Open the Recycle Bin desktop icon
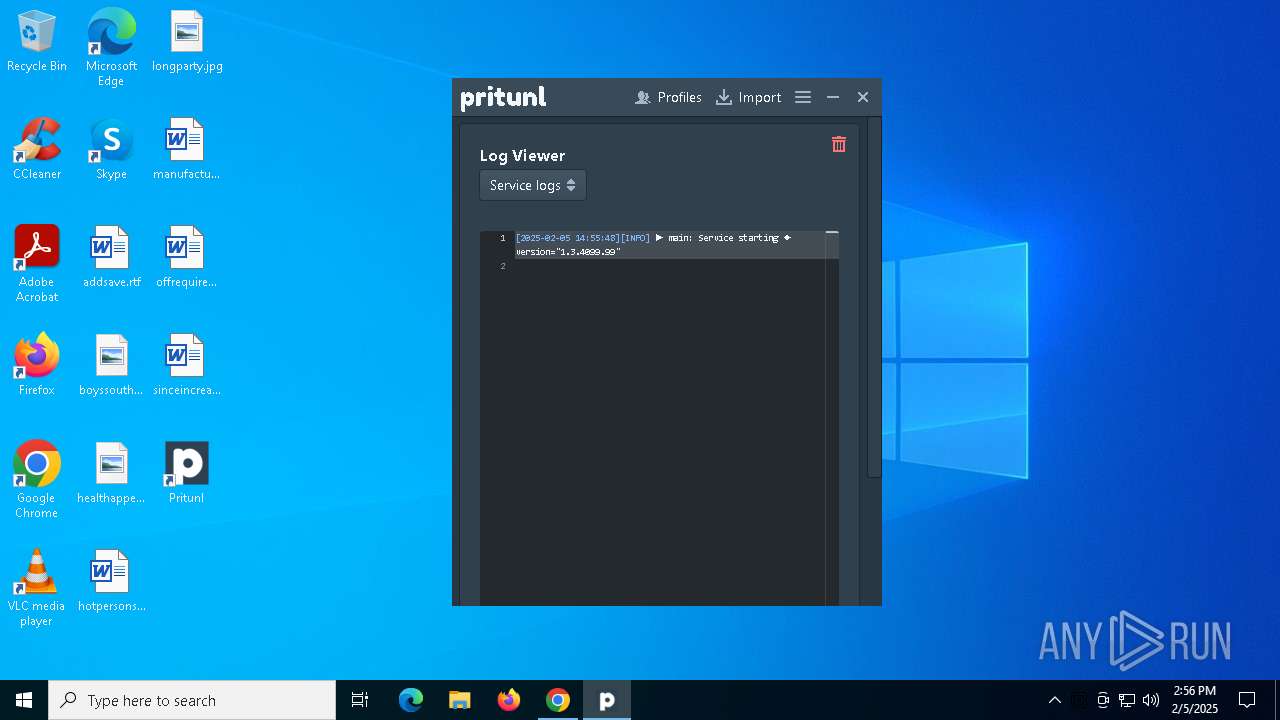1280x720 pixels. [37, 42]
